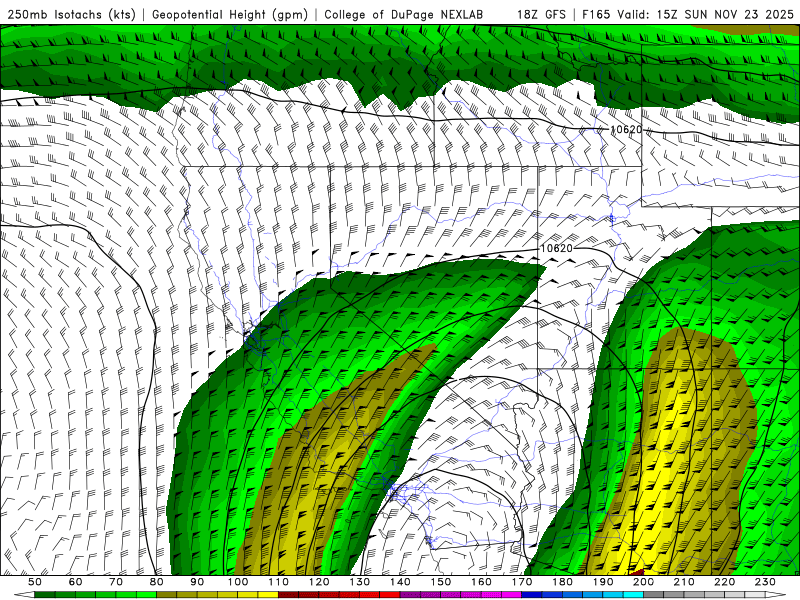Click the 100 knot colorbar label

tap(238, 582)
